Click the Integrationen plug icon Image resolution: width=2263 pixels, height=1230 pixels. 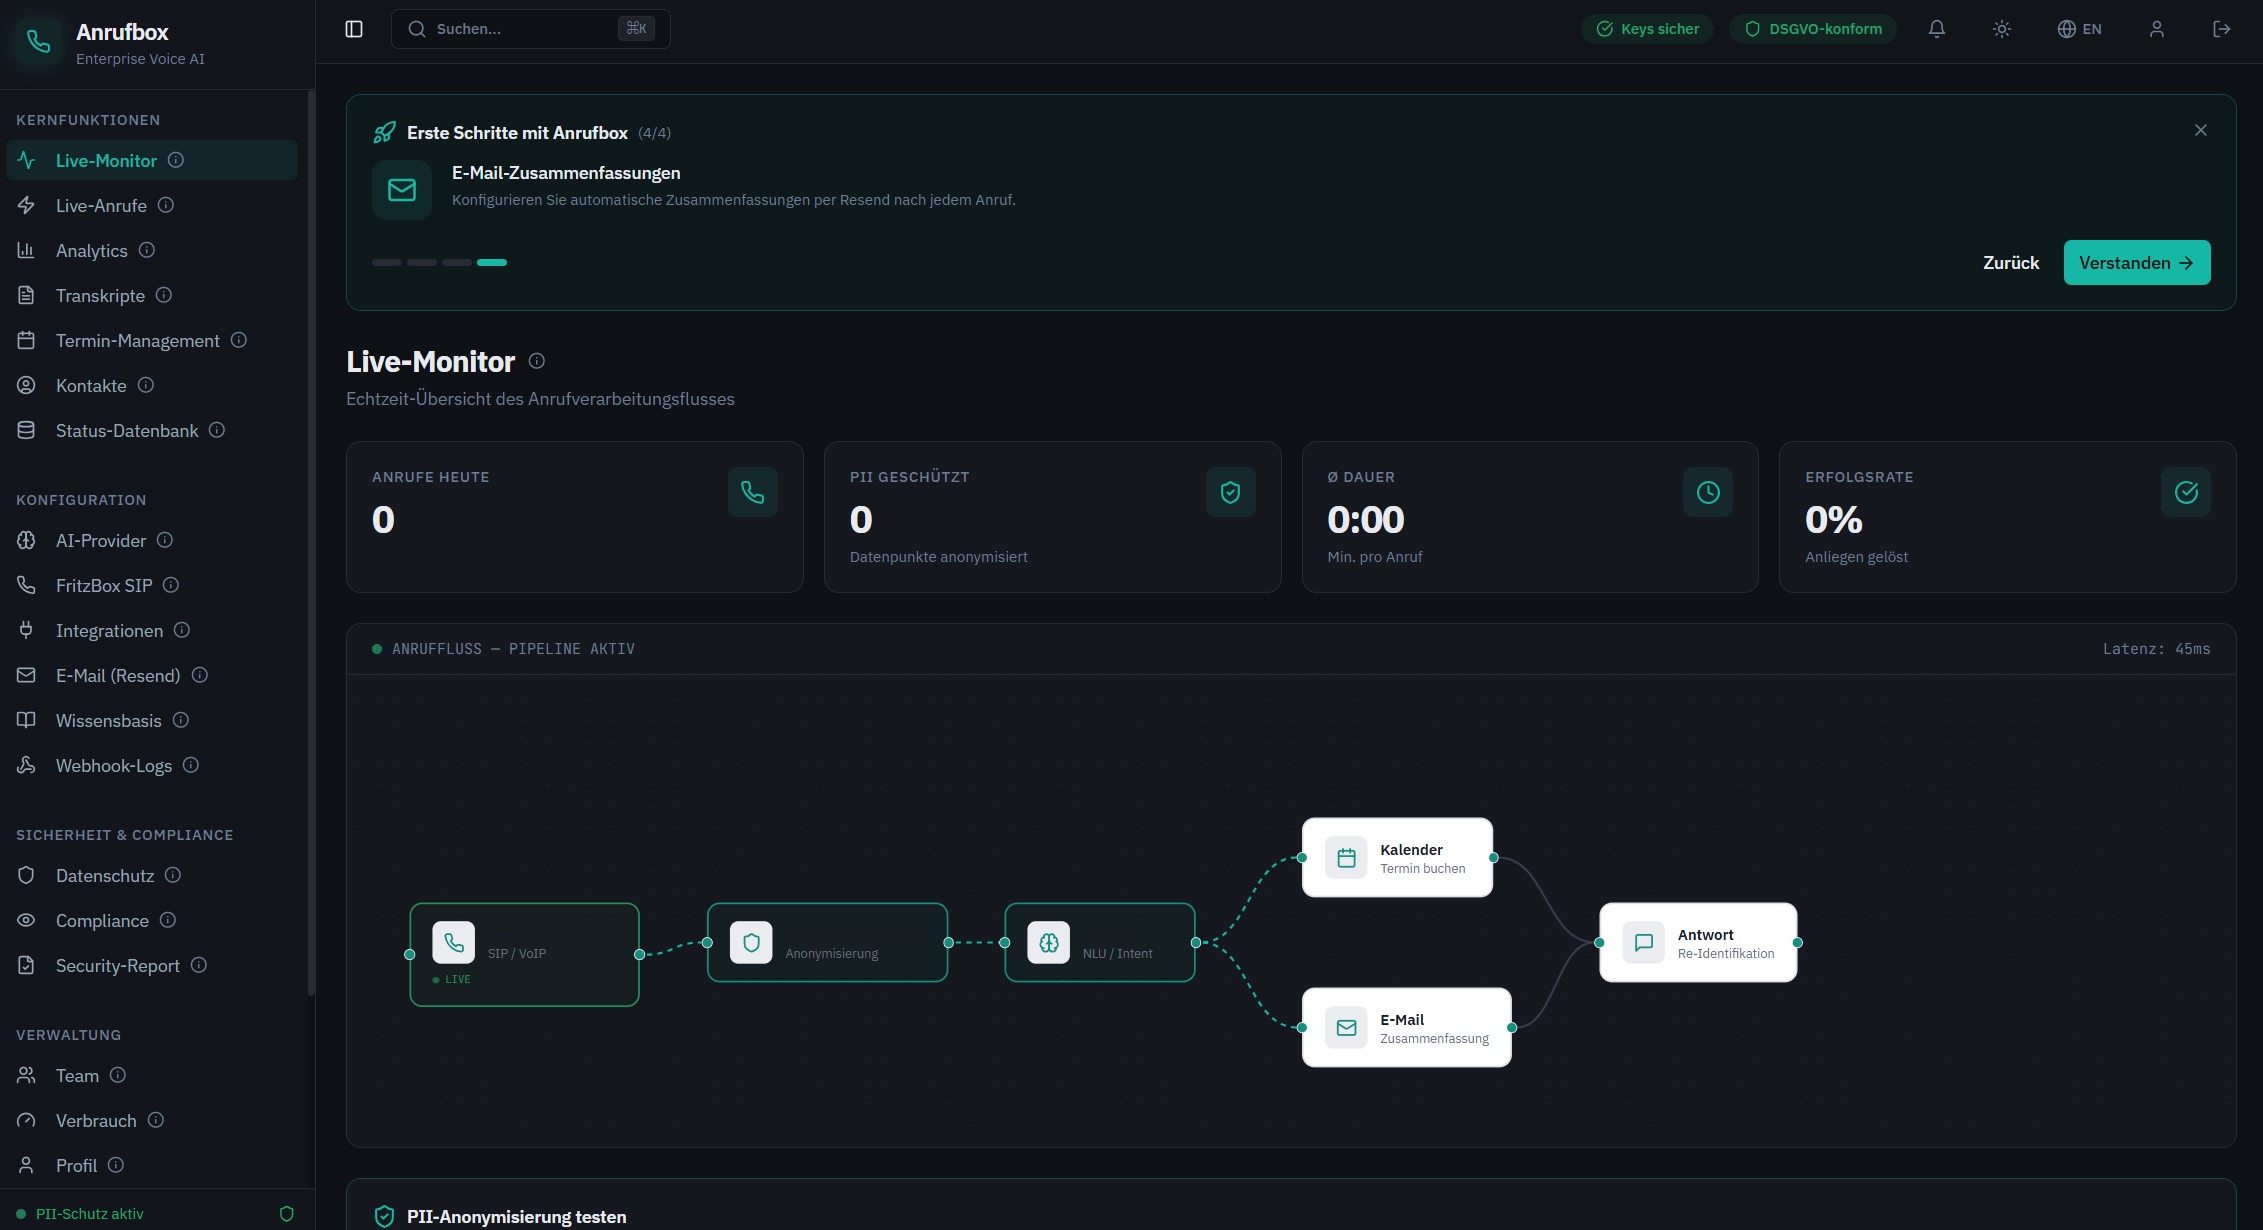pos(26,630)
